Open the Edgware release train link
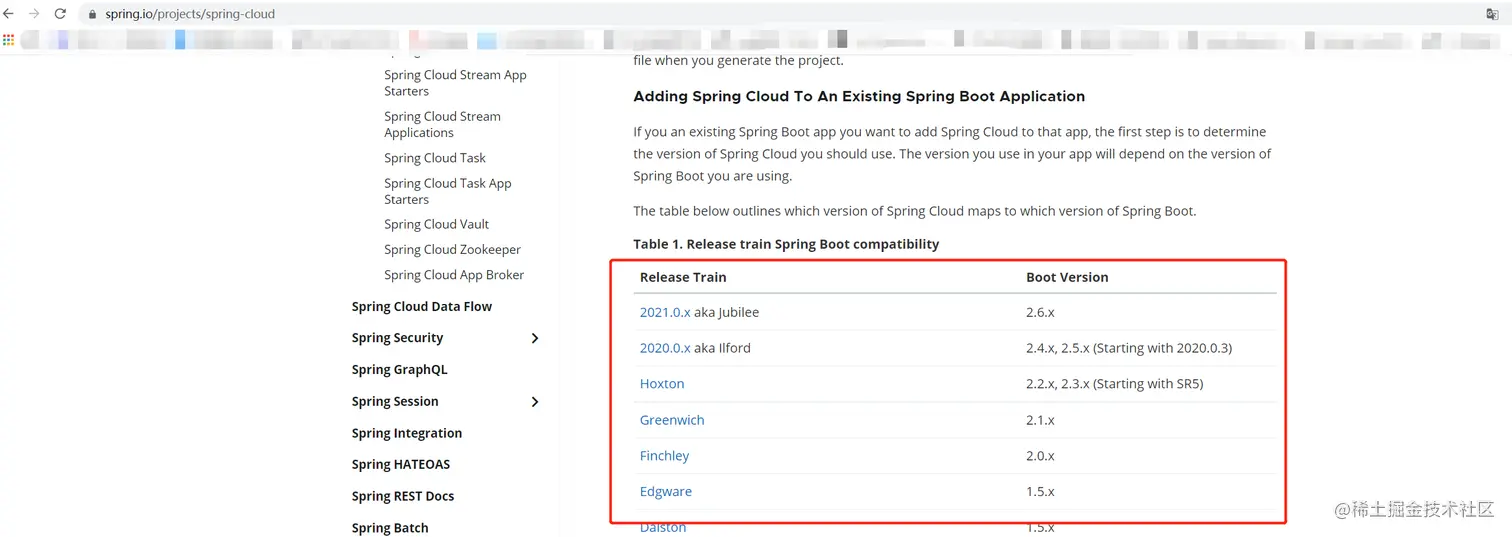The height and width of the screenshot is (537, 1512). [666, 492]
